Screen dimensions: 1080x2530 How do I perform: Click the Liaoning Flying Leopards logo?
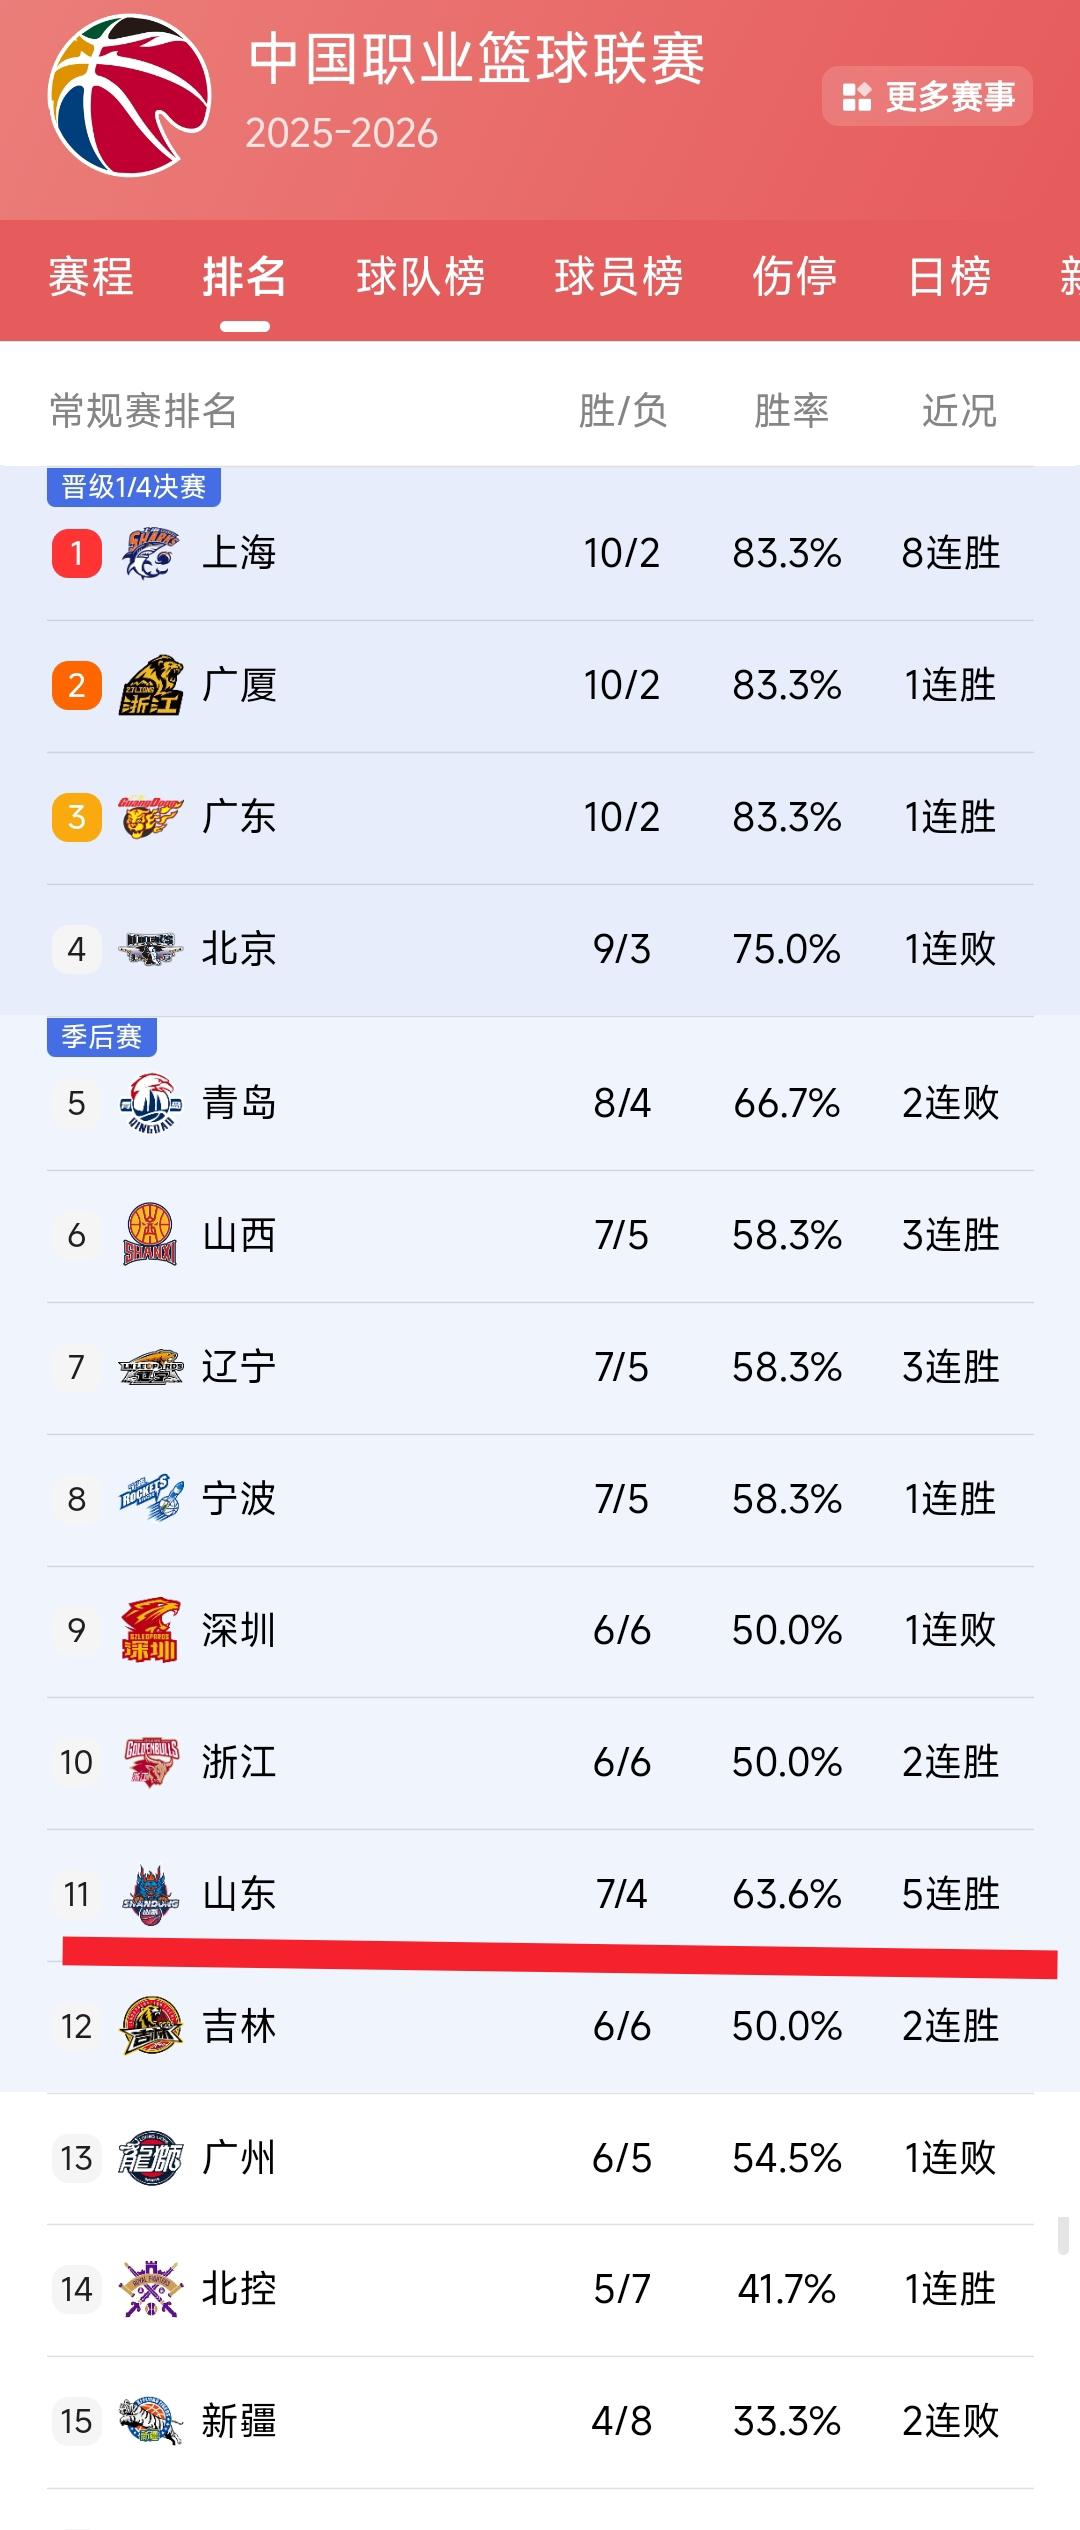coord(150,1368)
